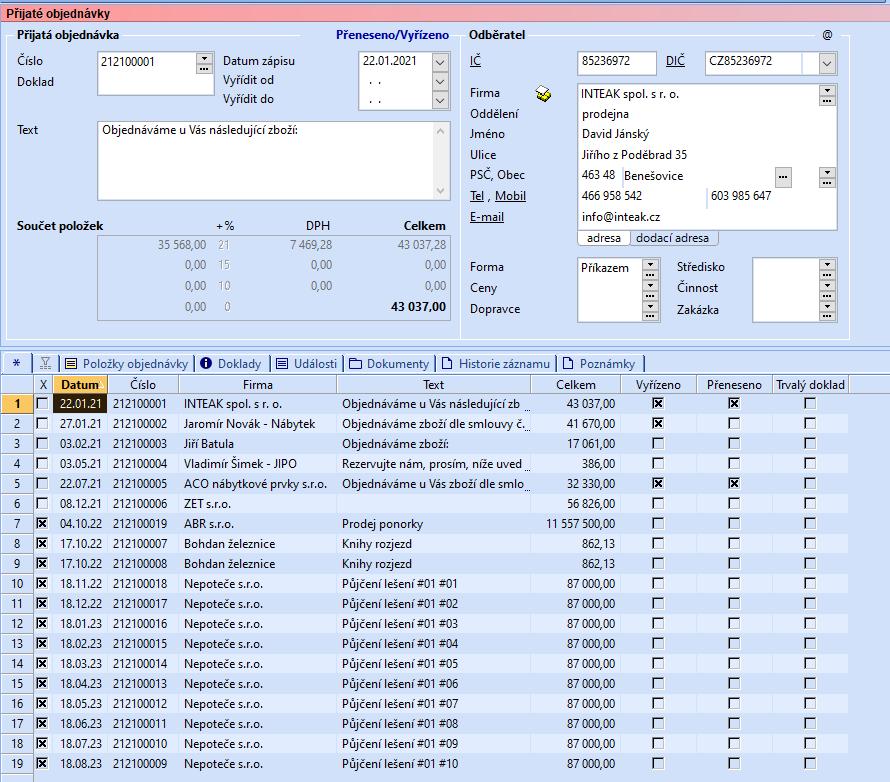
Task: Click into the order Text field
Action: click(266, 161)
